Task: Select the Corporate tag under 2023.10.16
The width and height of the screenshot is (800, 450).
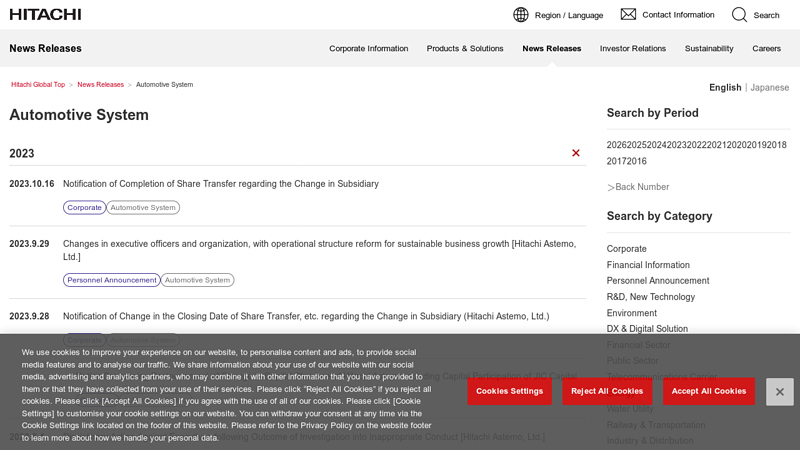Action: pyautogui.click(x=84, y=208)
